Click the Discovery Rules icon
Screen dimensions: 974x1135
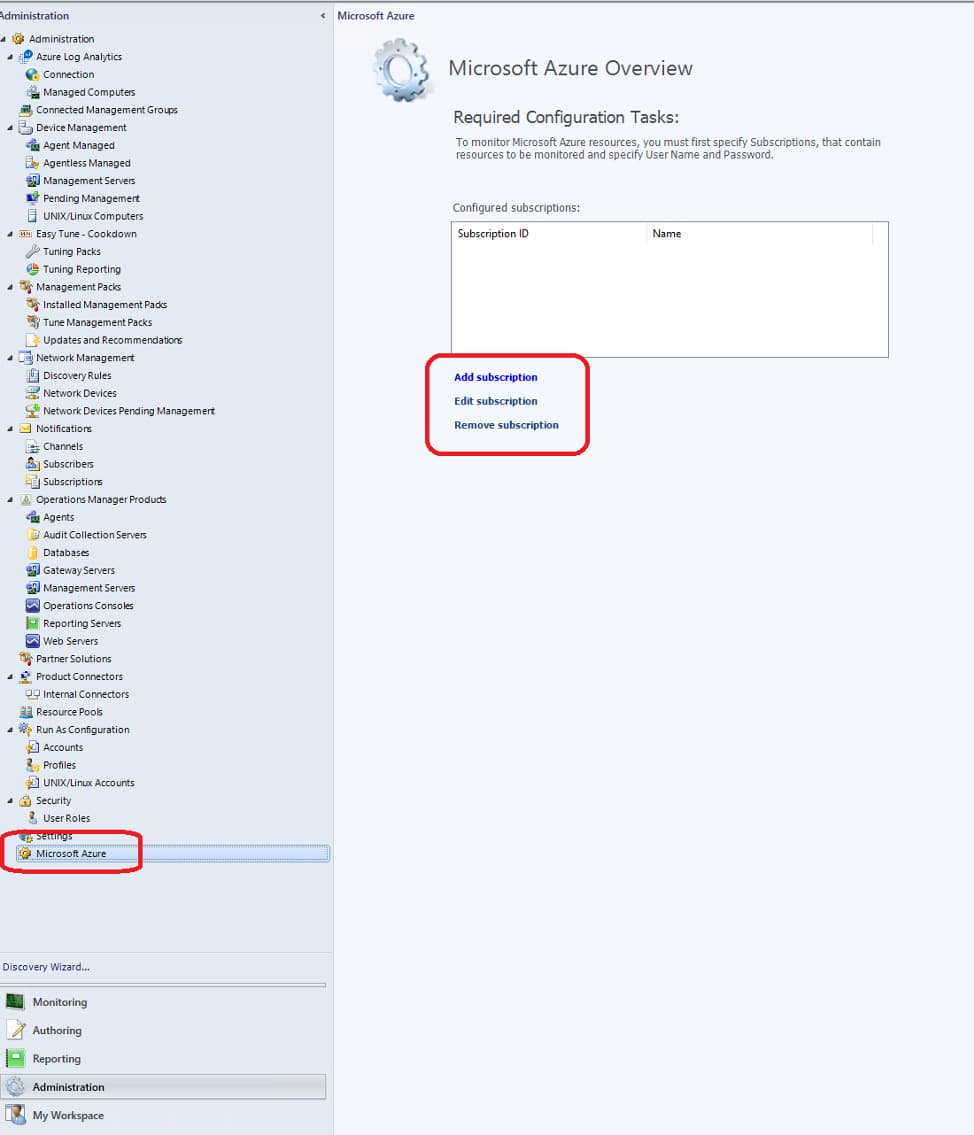pyautogui.click(x=32, y=376)
